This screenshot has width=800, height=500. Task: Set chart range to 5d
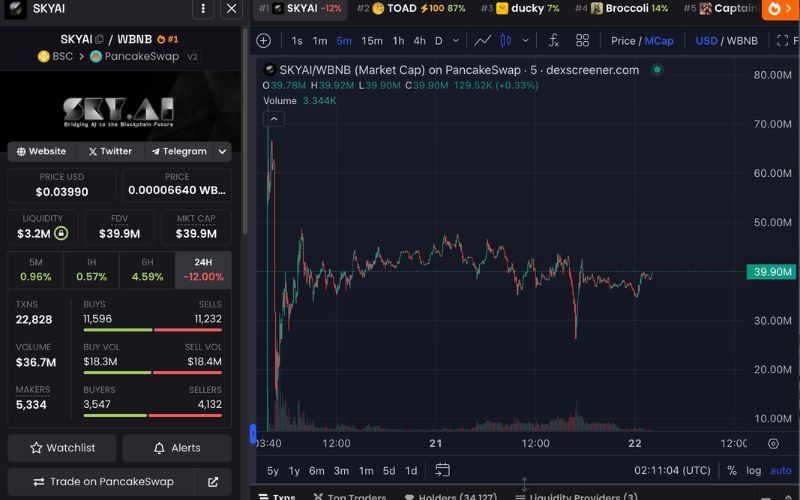(x=389, y=471)
